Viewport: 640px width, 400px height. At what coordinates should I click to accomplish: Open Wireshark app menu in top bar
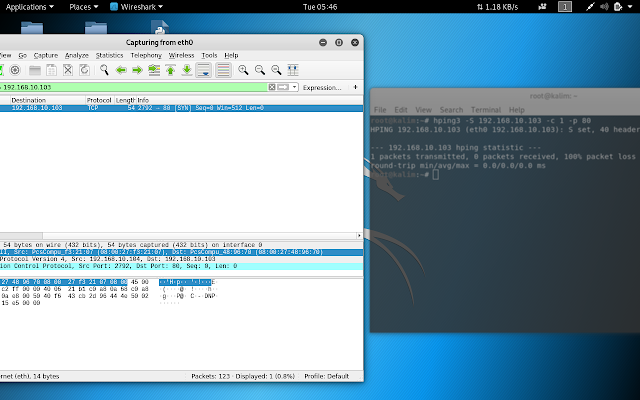(x=137, y=7)
